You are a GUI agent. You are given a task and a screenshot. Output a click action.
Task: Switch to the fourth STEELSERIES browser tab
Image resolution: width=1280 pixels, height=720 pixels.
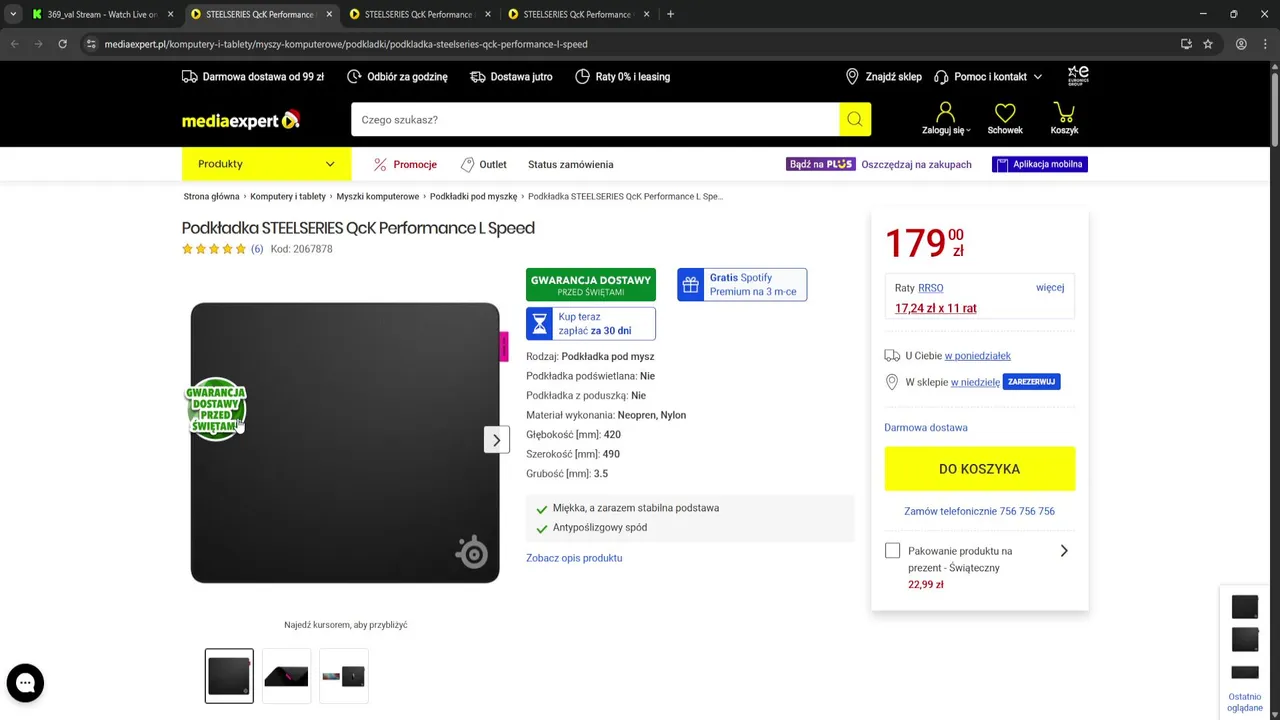(577, 15)
